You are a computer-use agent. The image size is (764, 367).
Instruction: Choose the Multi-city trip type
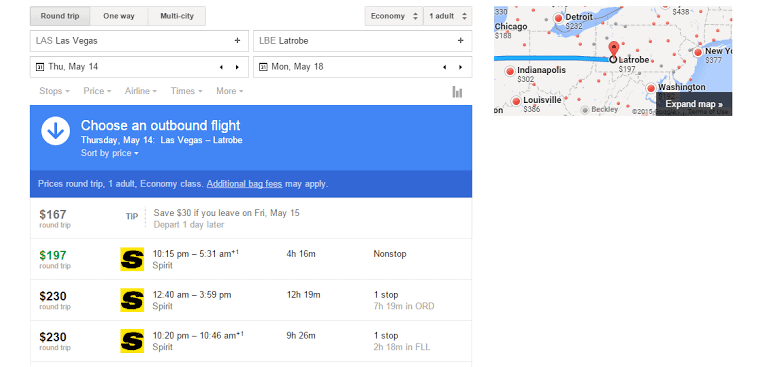(x=177, y=16)
